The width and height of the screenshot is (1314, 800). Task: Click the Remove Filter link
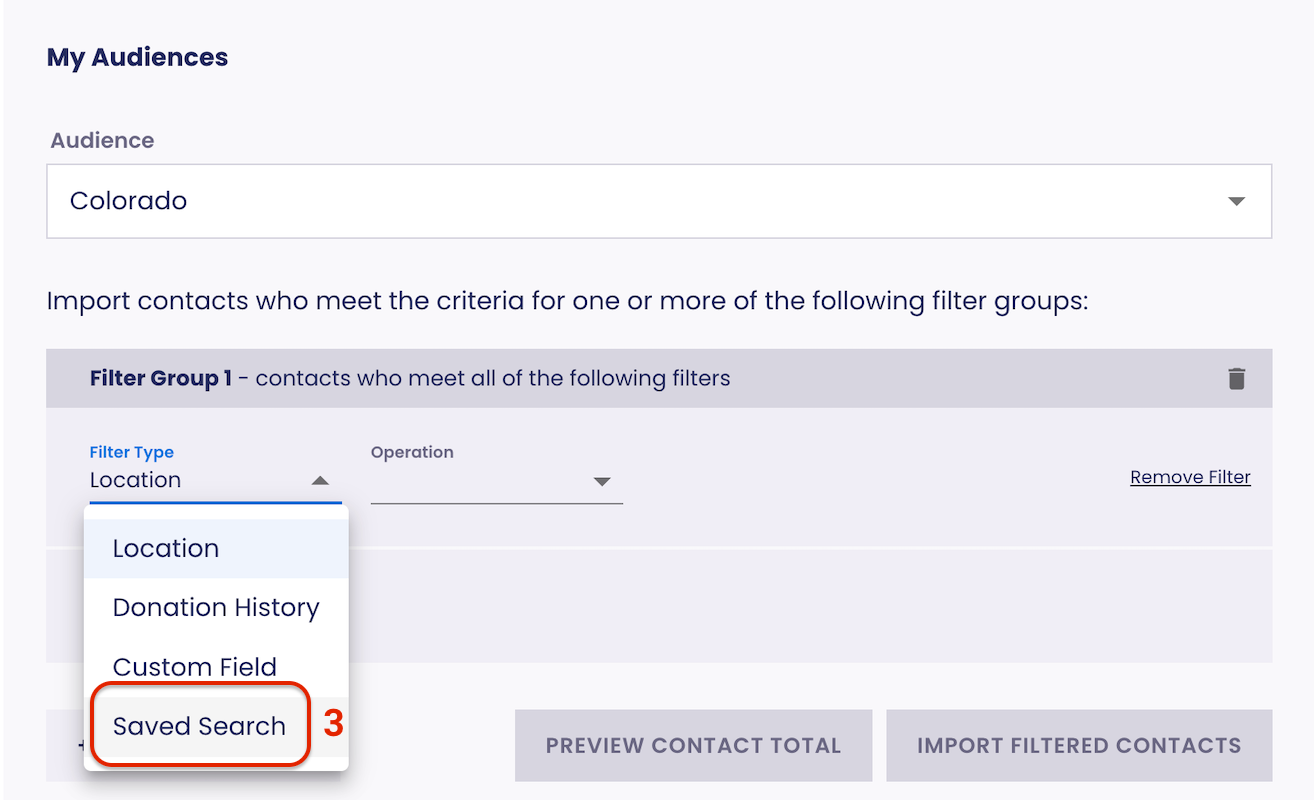(1190, 477)
